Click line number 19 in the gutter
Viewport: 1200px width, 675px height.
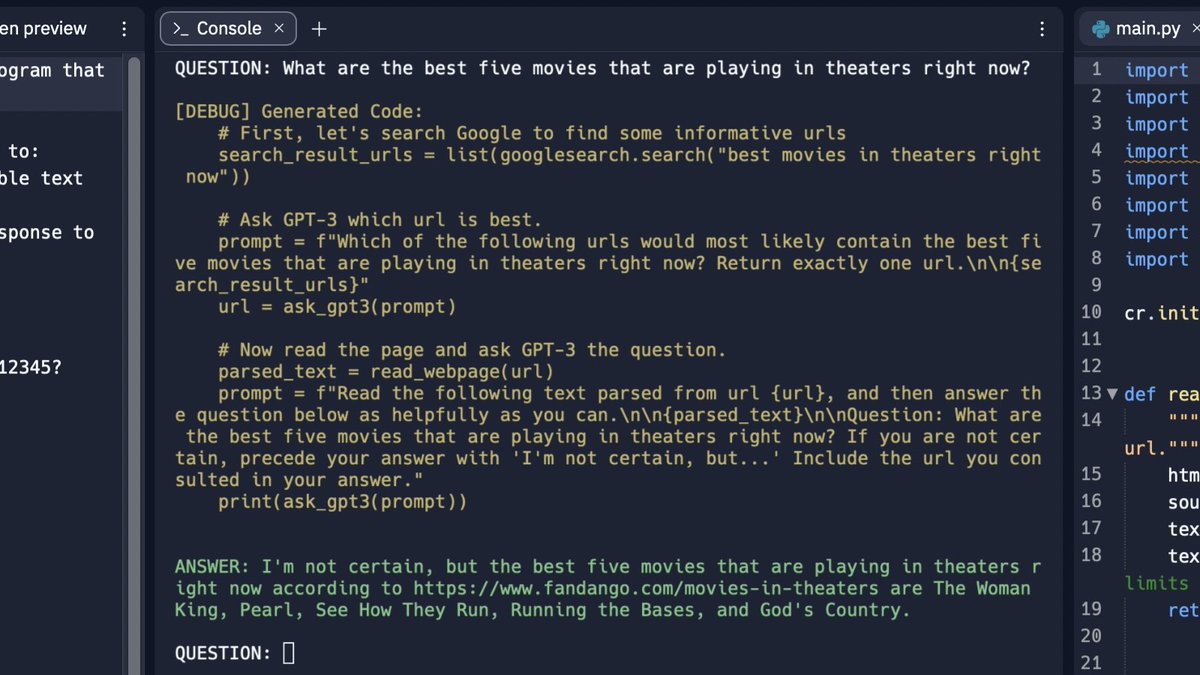tap(1092, 609)
